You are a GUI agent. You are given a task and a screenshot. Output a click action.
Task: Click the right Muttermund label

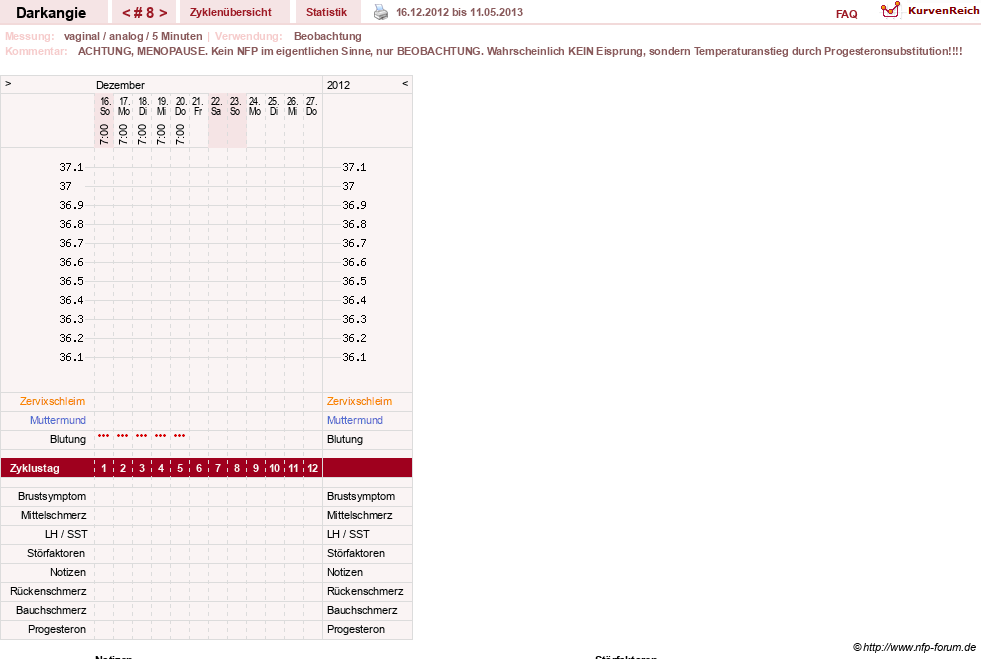pos(355,420)
